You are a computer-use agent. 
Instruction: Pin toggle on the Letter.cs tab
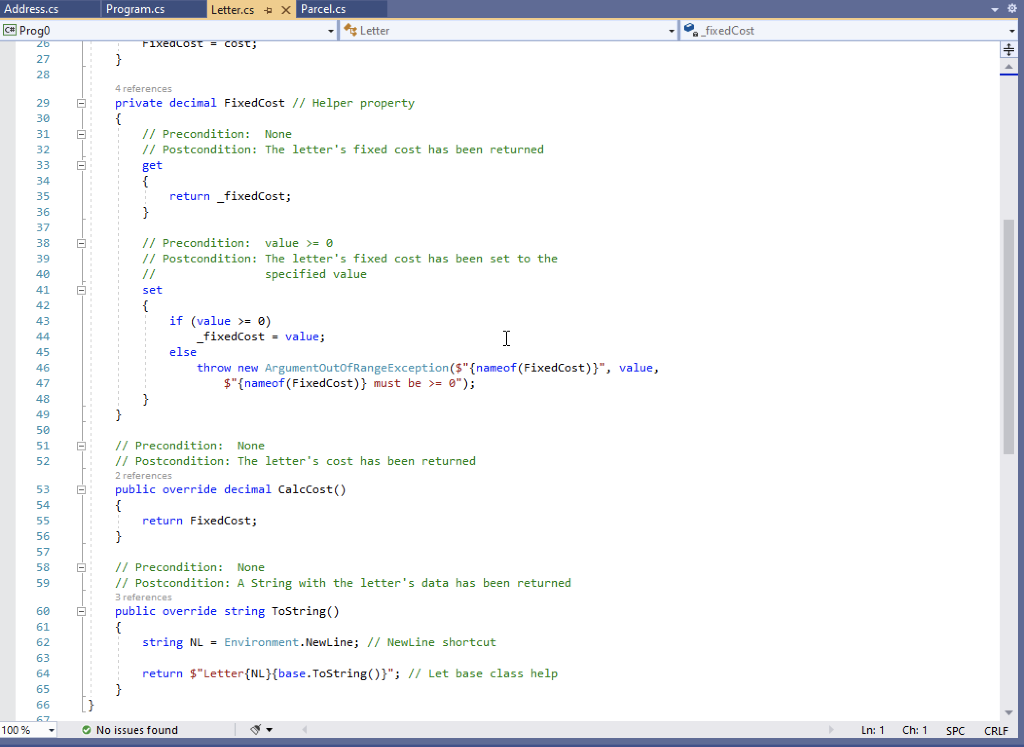(x=268, y=10)
